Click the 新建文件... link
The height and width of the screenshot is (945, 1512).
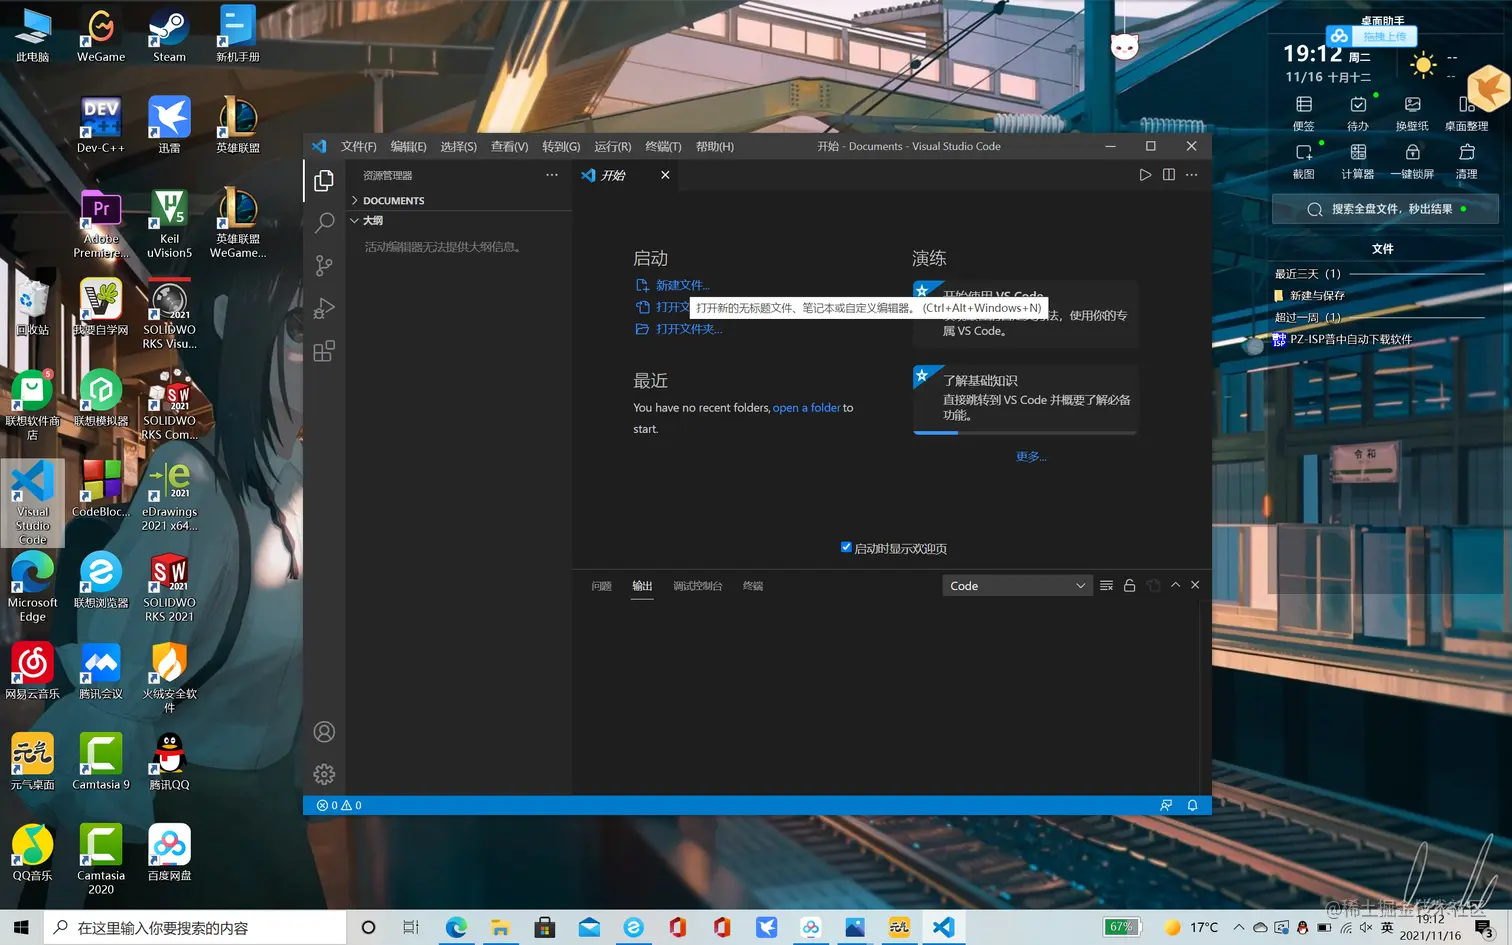pos(682,285)
